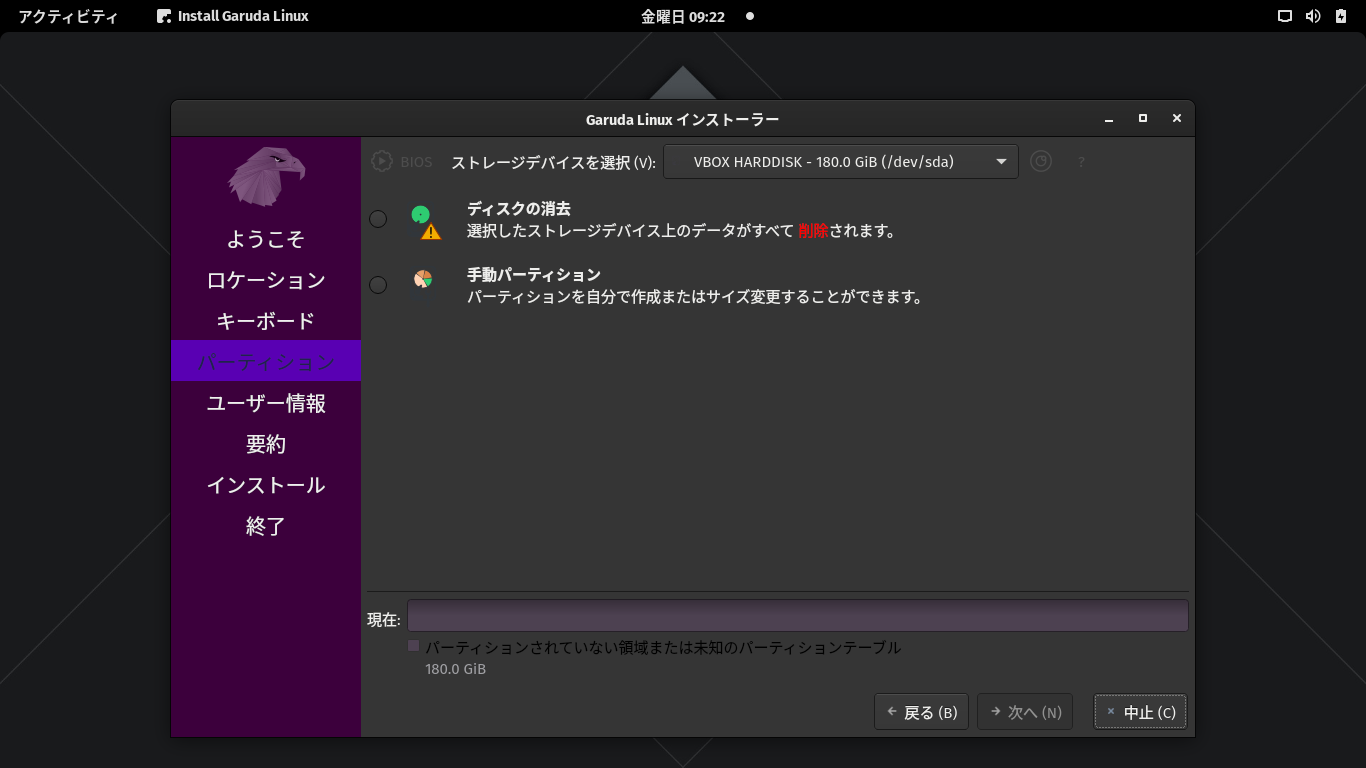Open the clock 金曜日 09:22 calendar
Viewport: 1366px width, 768px height.
(x=683, y=16)
